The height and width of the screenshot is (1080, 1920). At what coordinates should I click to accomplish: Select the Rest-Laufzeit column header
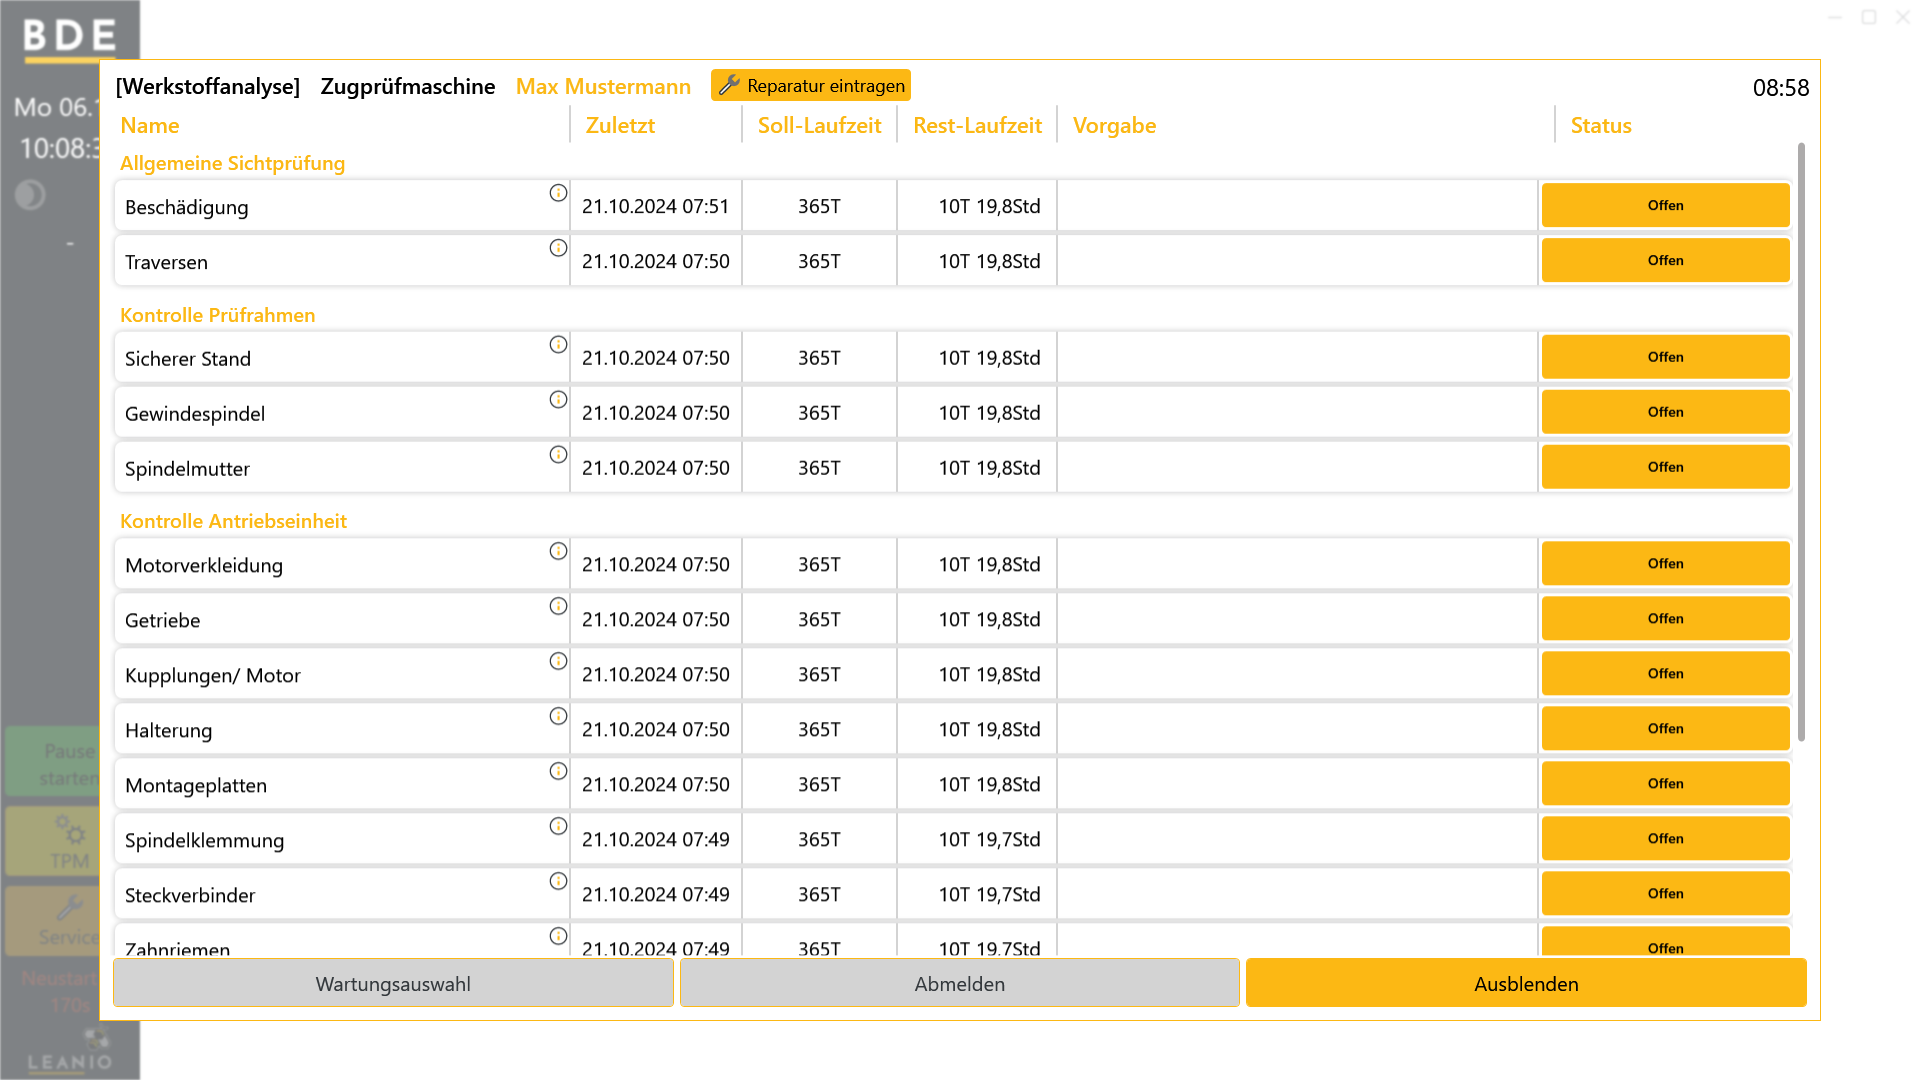977,126
